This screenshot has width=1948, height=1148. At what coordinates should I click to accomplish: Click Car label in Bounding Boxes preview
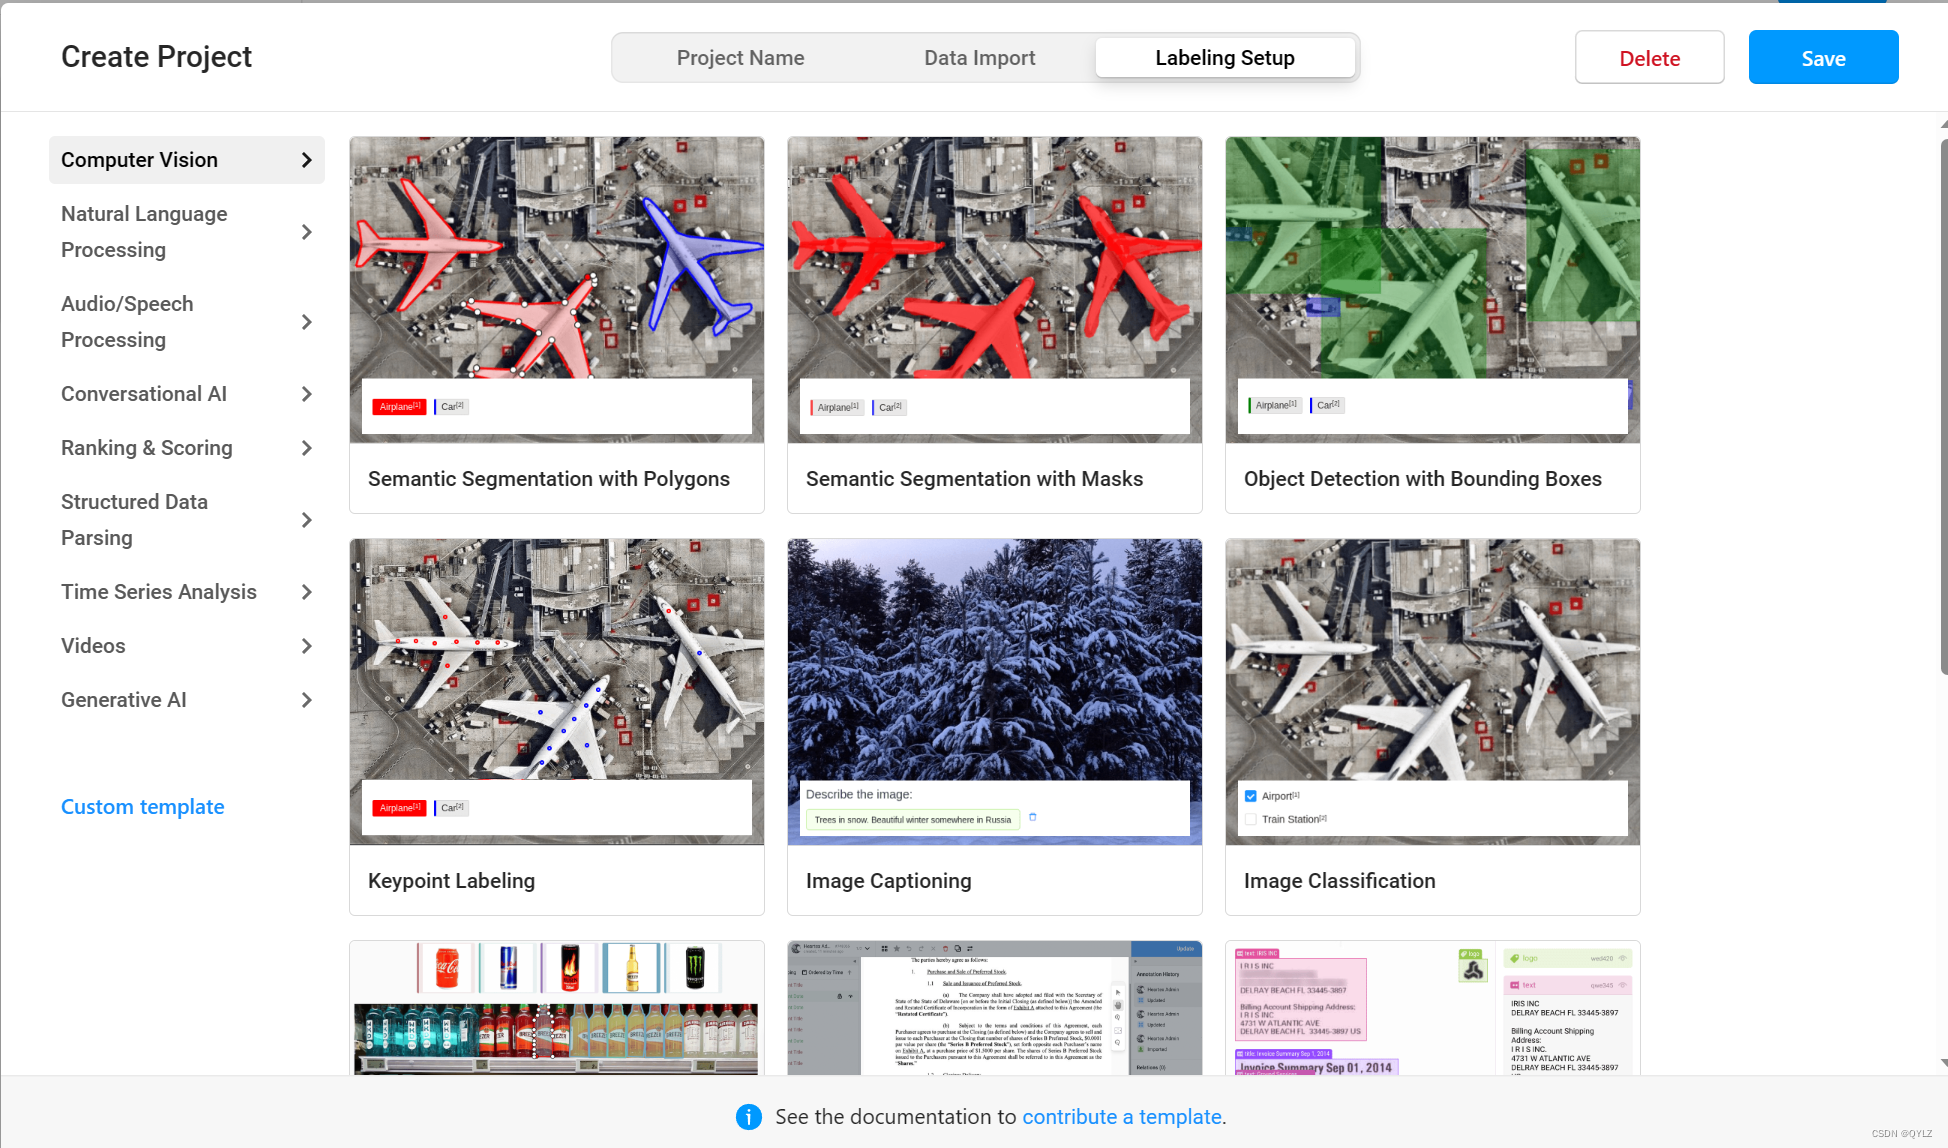point(1327,405)
